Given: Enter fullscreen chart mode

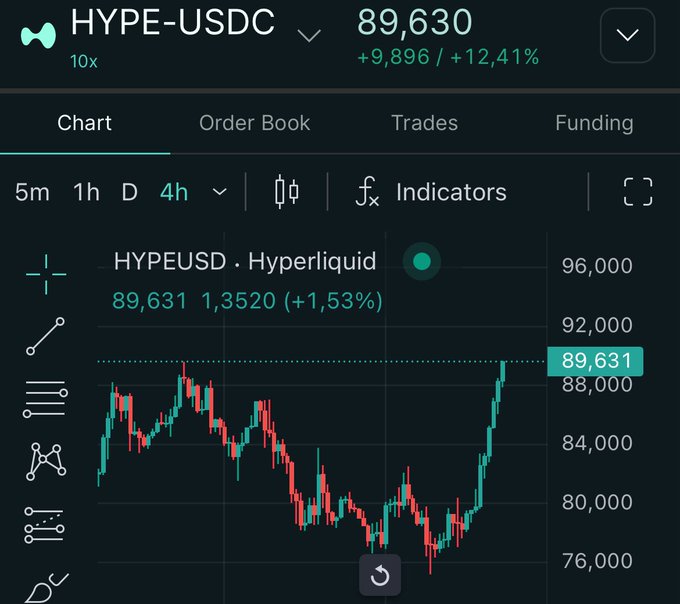Looking at the screenshot, I should (638, 192).
